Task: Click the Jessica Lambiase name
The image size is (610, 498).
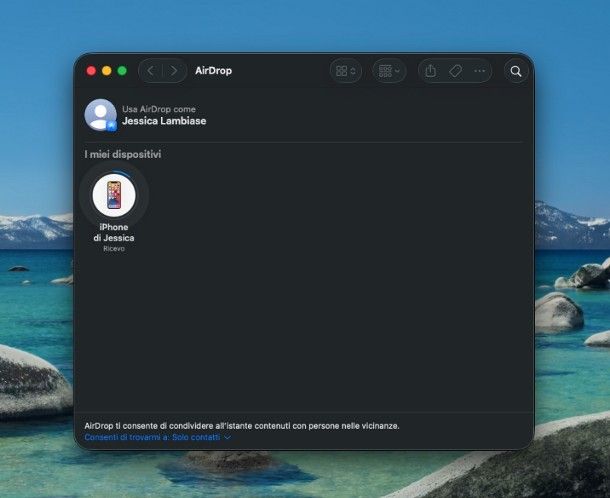Action: [164, 121]
